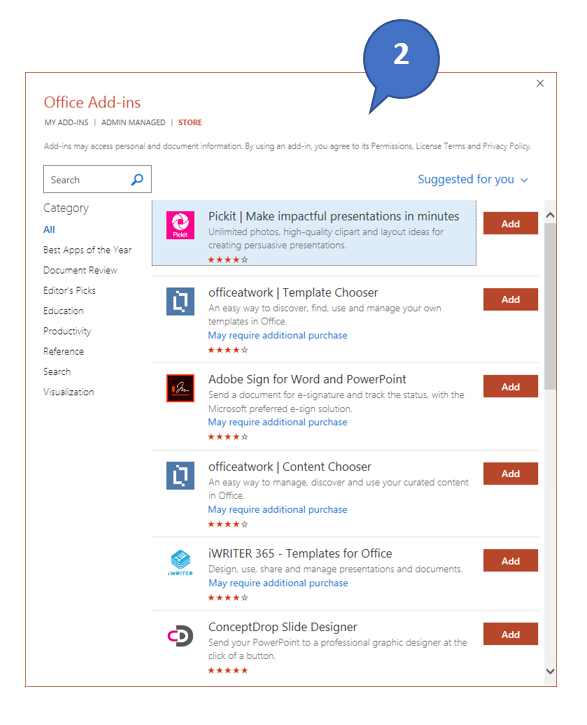This screenshot has height=725, width=587.
Task: Open the Suggested for you dropdown
Action: click(473, 179)
